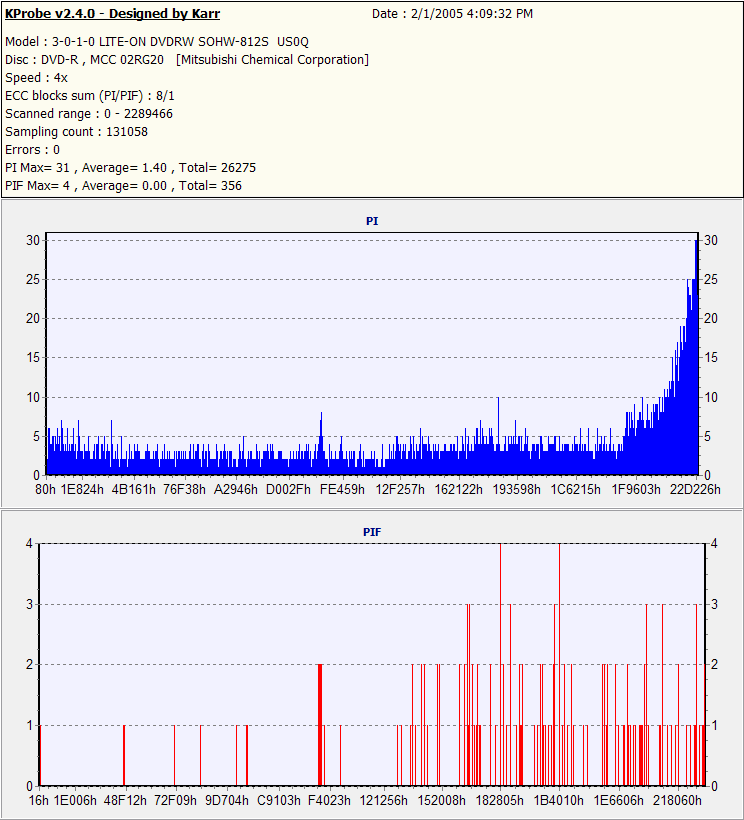Click the thick PIF bar at 2 near F4023h

pos(320,725)
